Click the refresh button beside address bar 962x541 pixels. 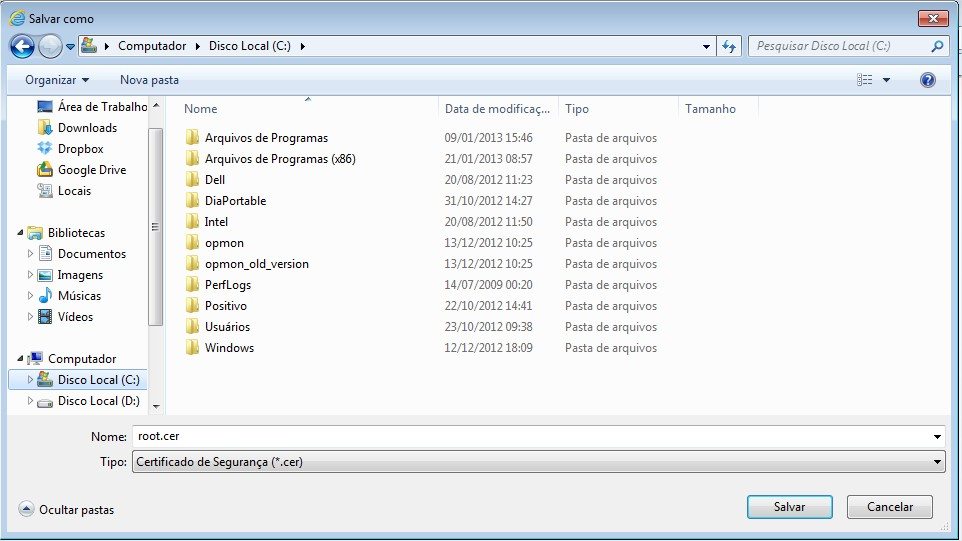click(x=729, y=46)
